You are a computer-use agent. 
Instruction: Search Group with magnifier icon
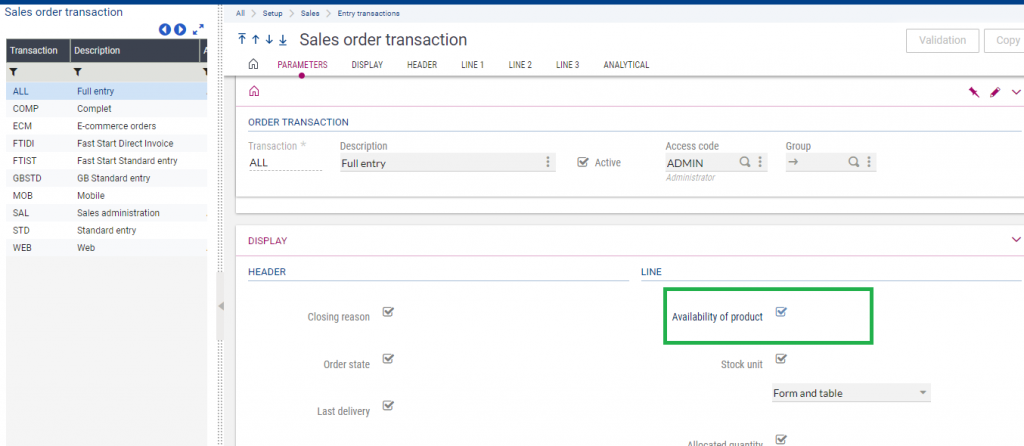coord(854,162)
